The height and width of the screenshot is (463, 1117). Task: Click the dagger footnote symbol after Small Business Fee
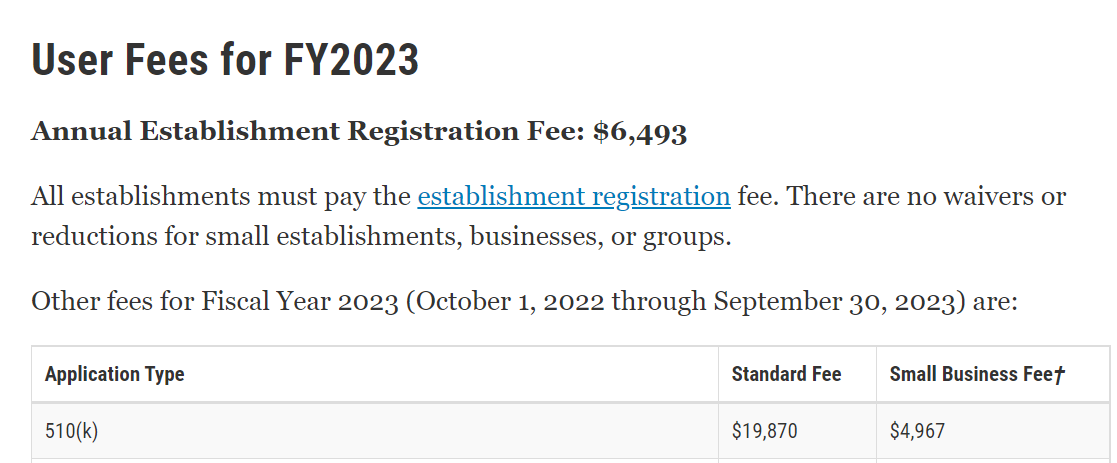coord(1059,375)
